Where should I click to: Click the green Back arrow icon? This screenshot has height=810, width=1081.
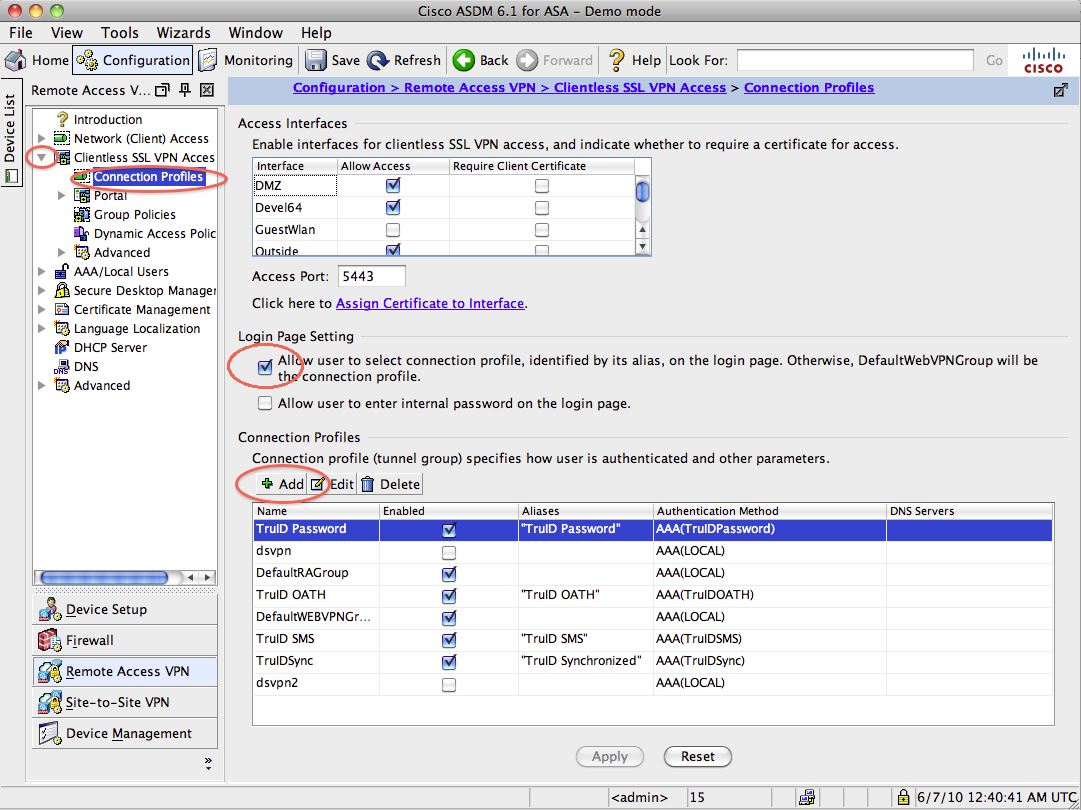click(464, 60)
